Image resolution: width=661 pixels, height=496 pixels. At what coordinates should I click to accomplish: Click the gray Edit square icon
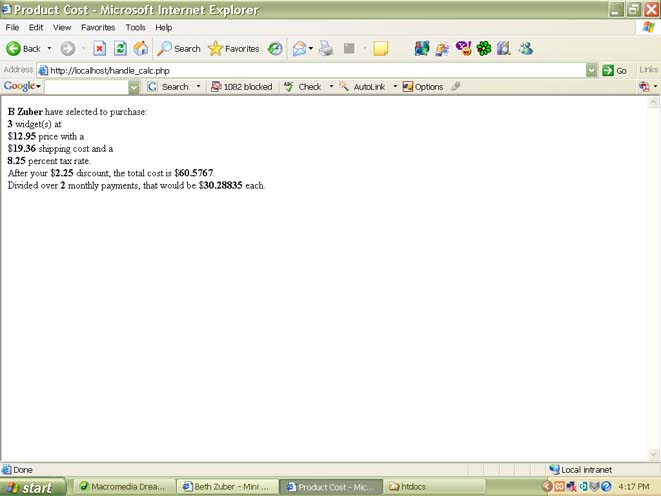click(x=349, y=48)
